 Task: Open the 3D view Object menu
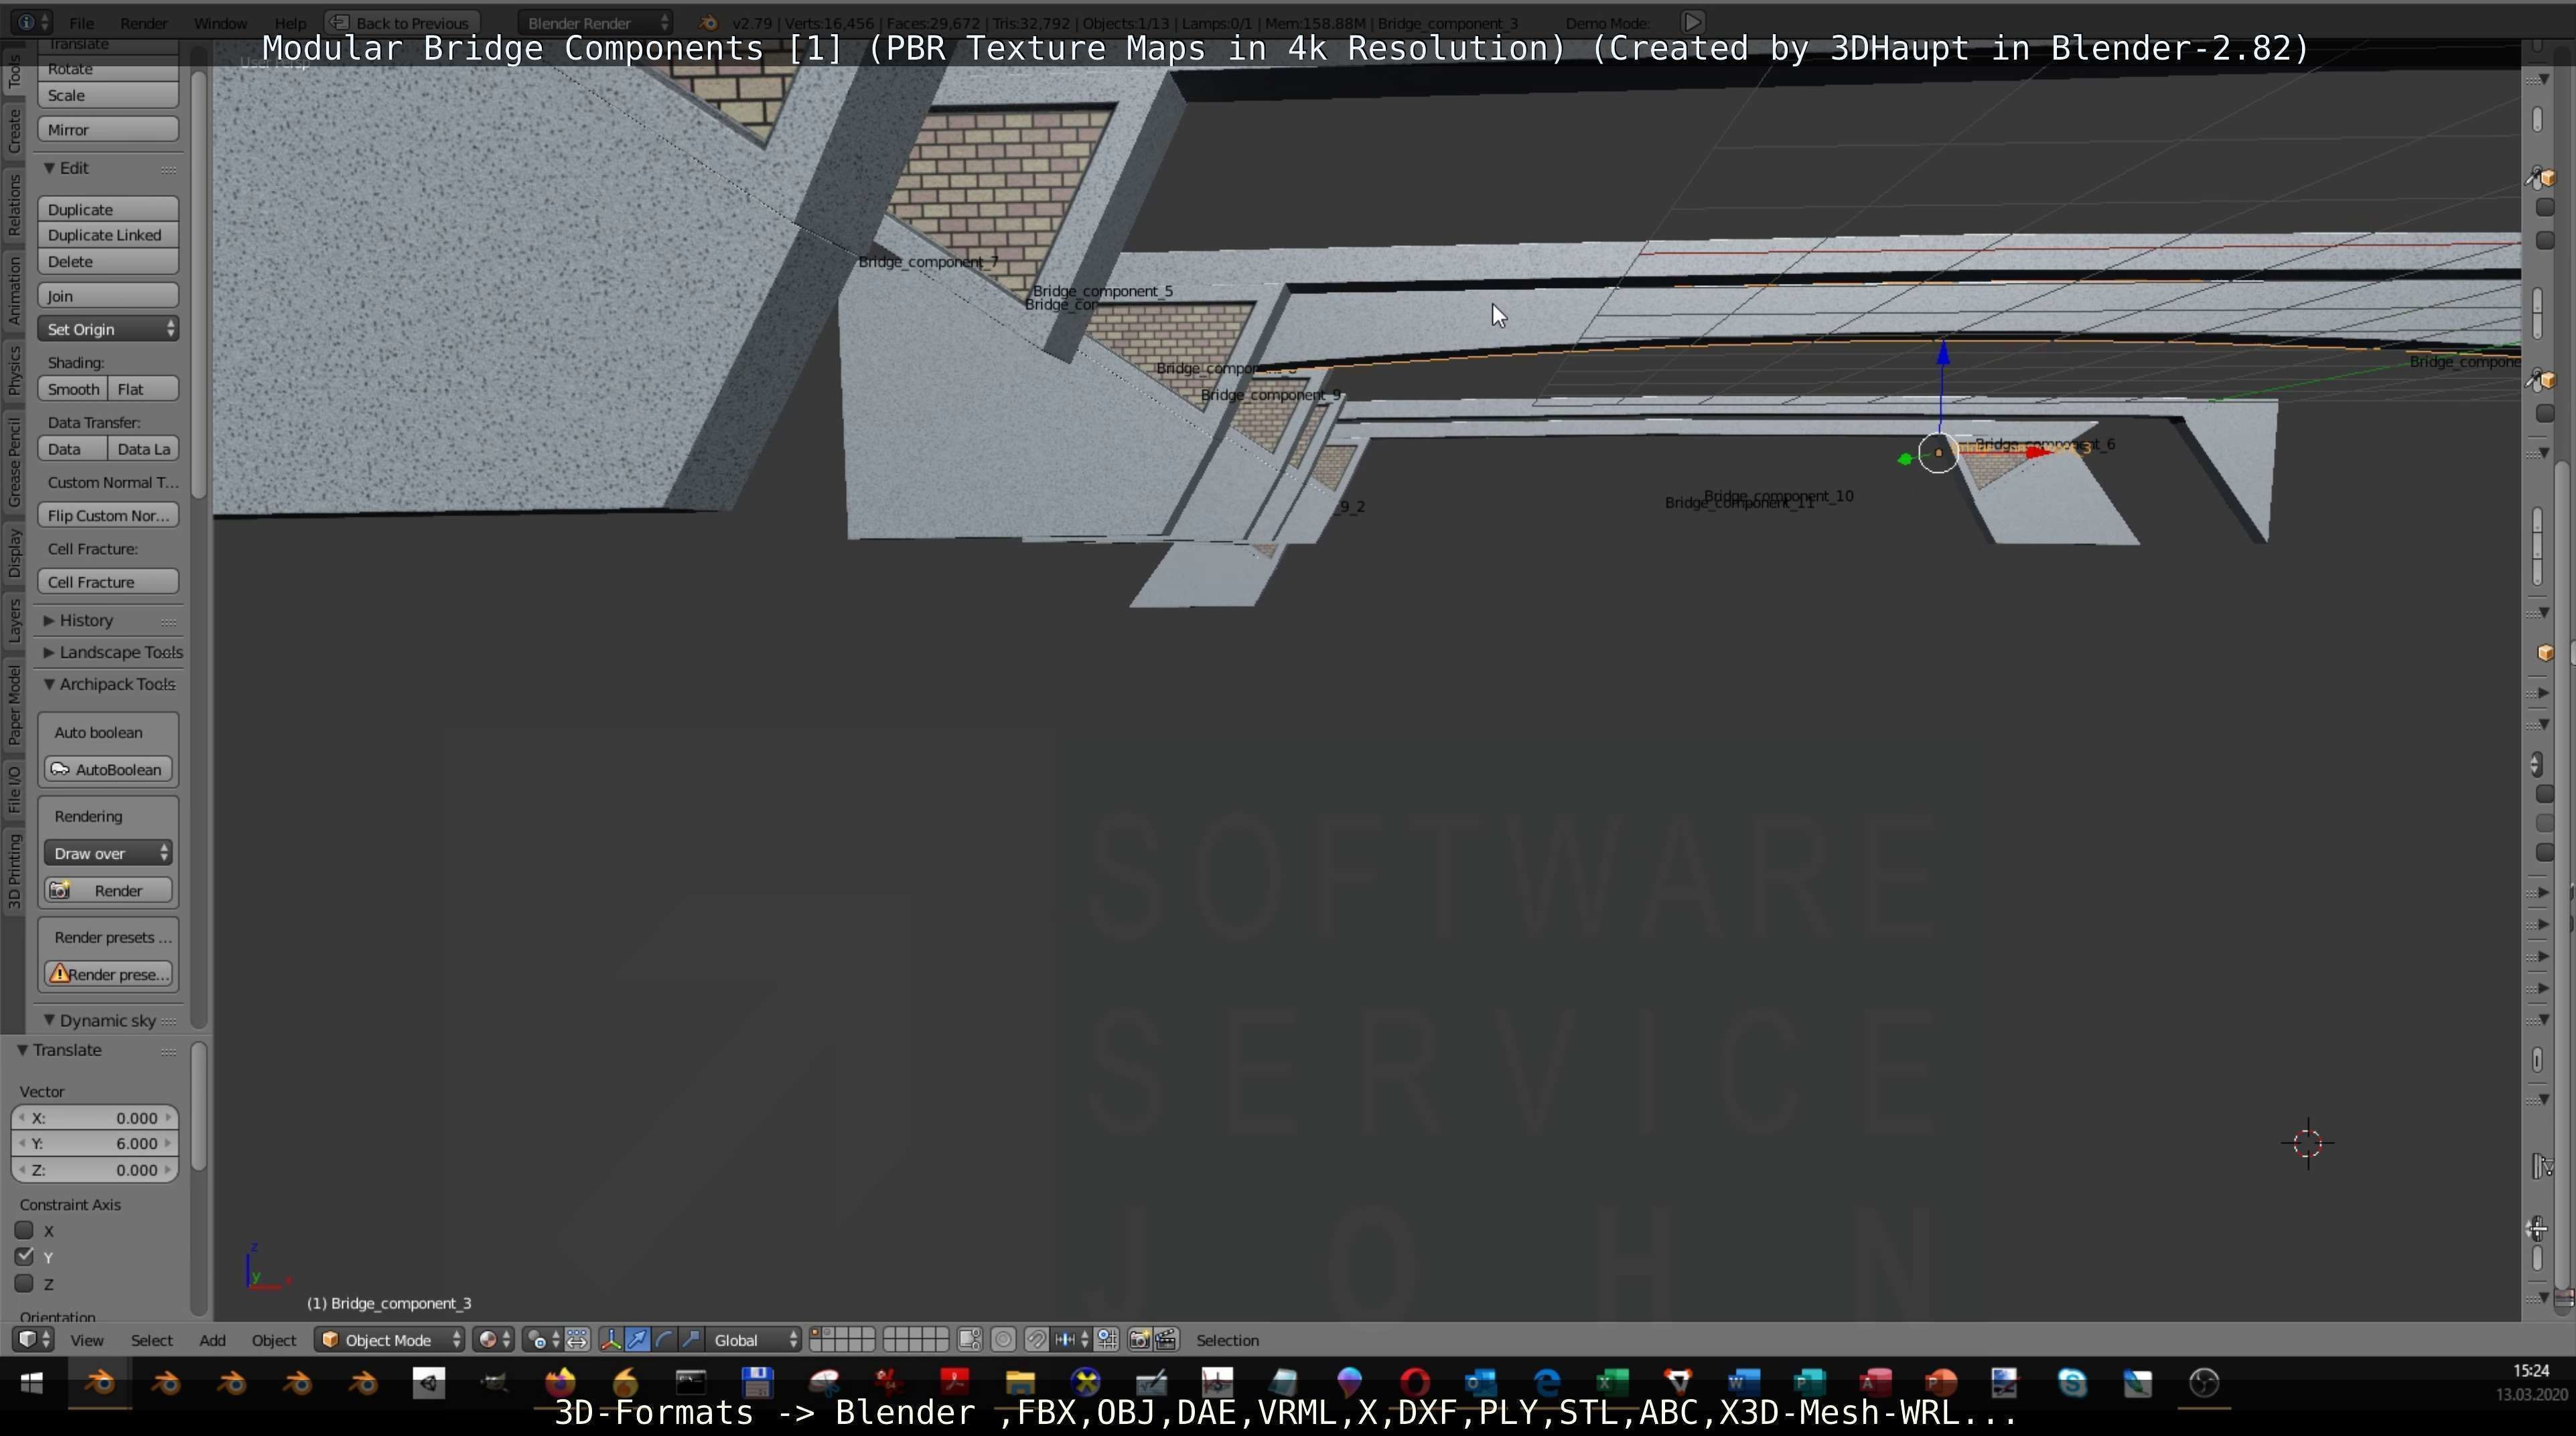point(274,1340)
